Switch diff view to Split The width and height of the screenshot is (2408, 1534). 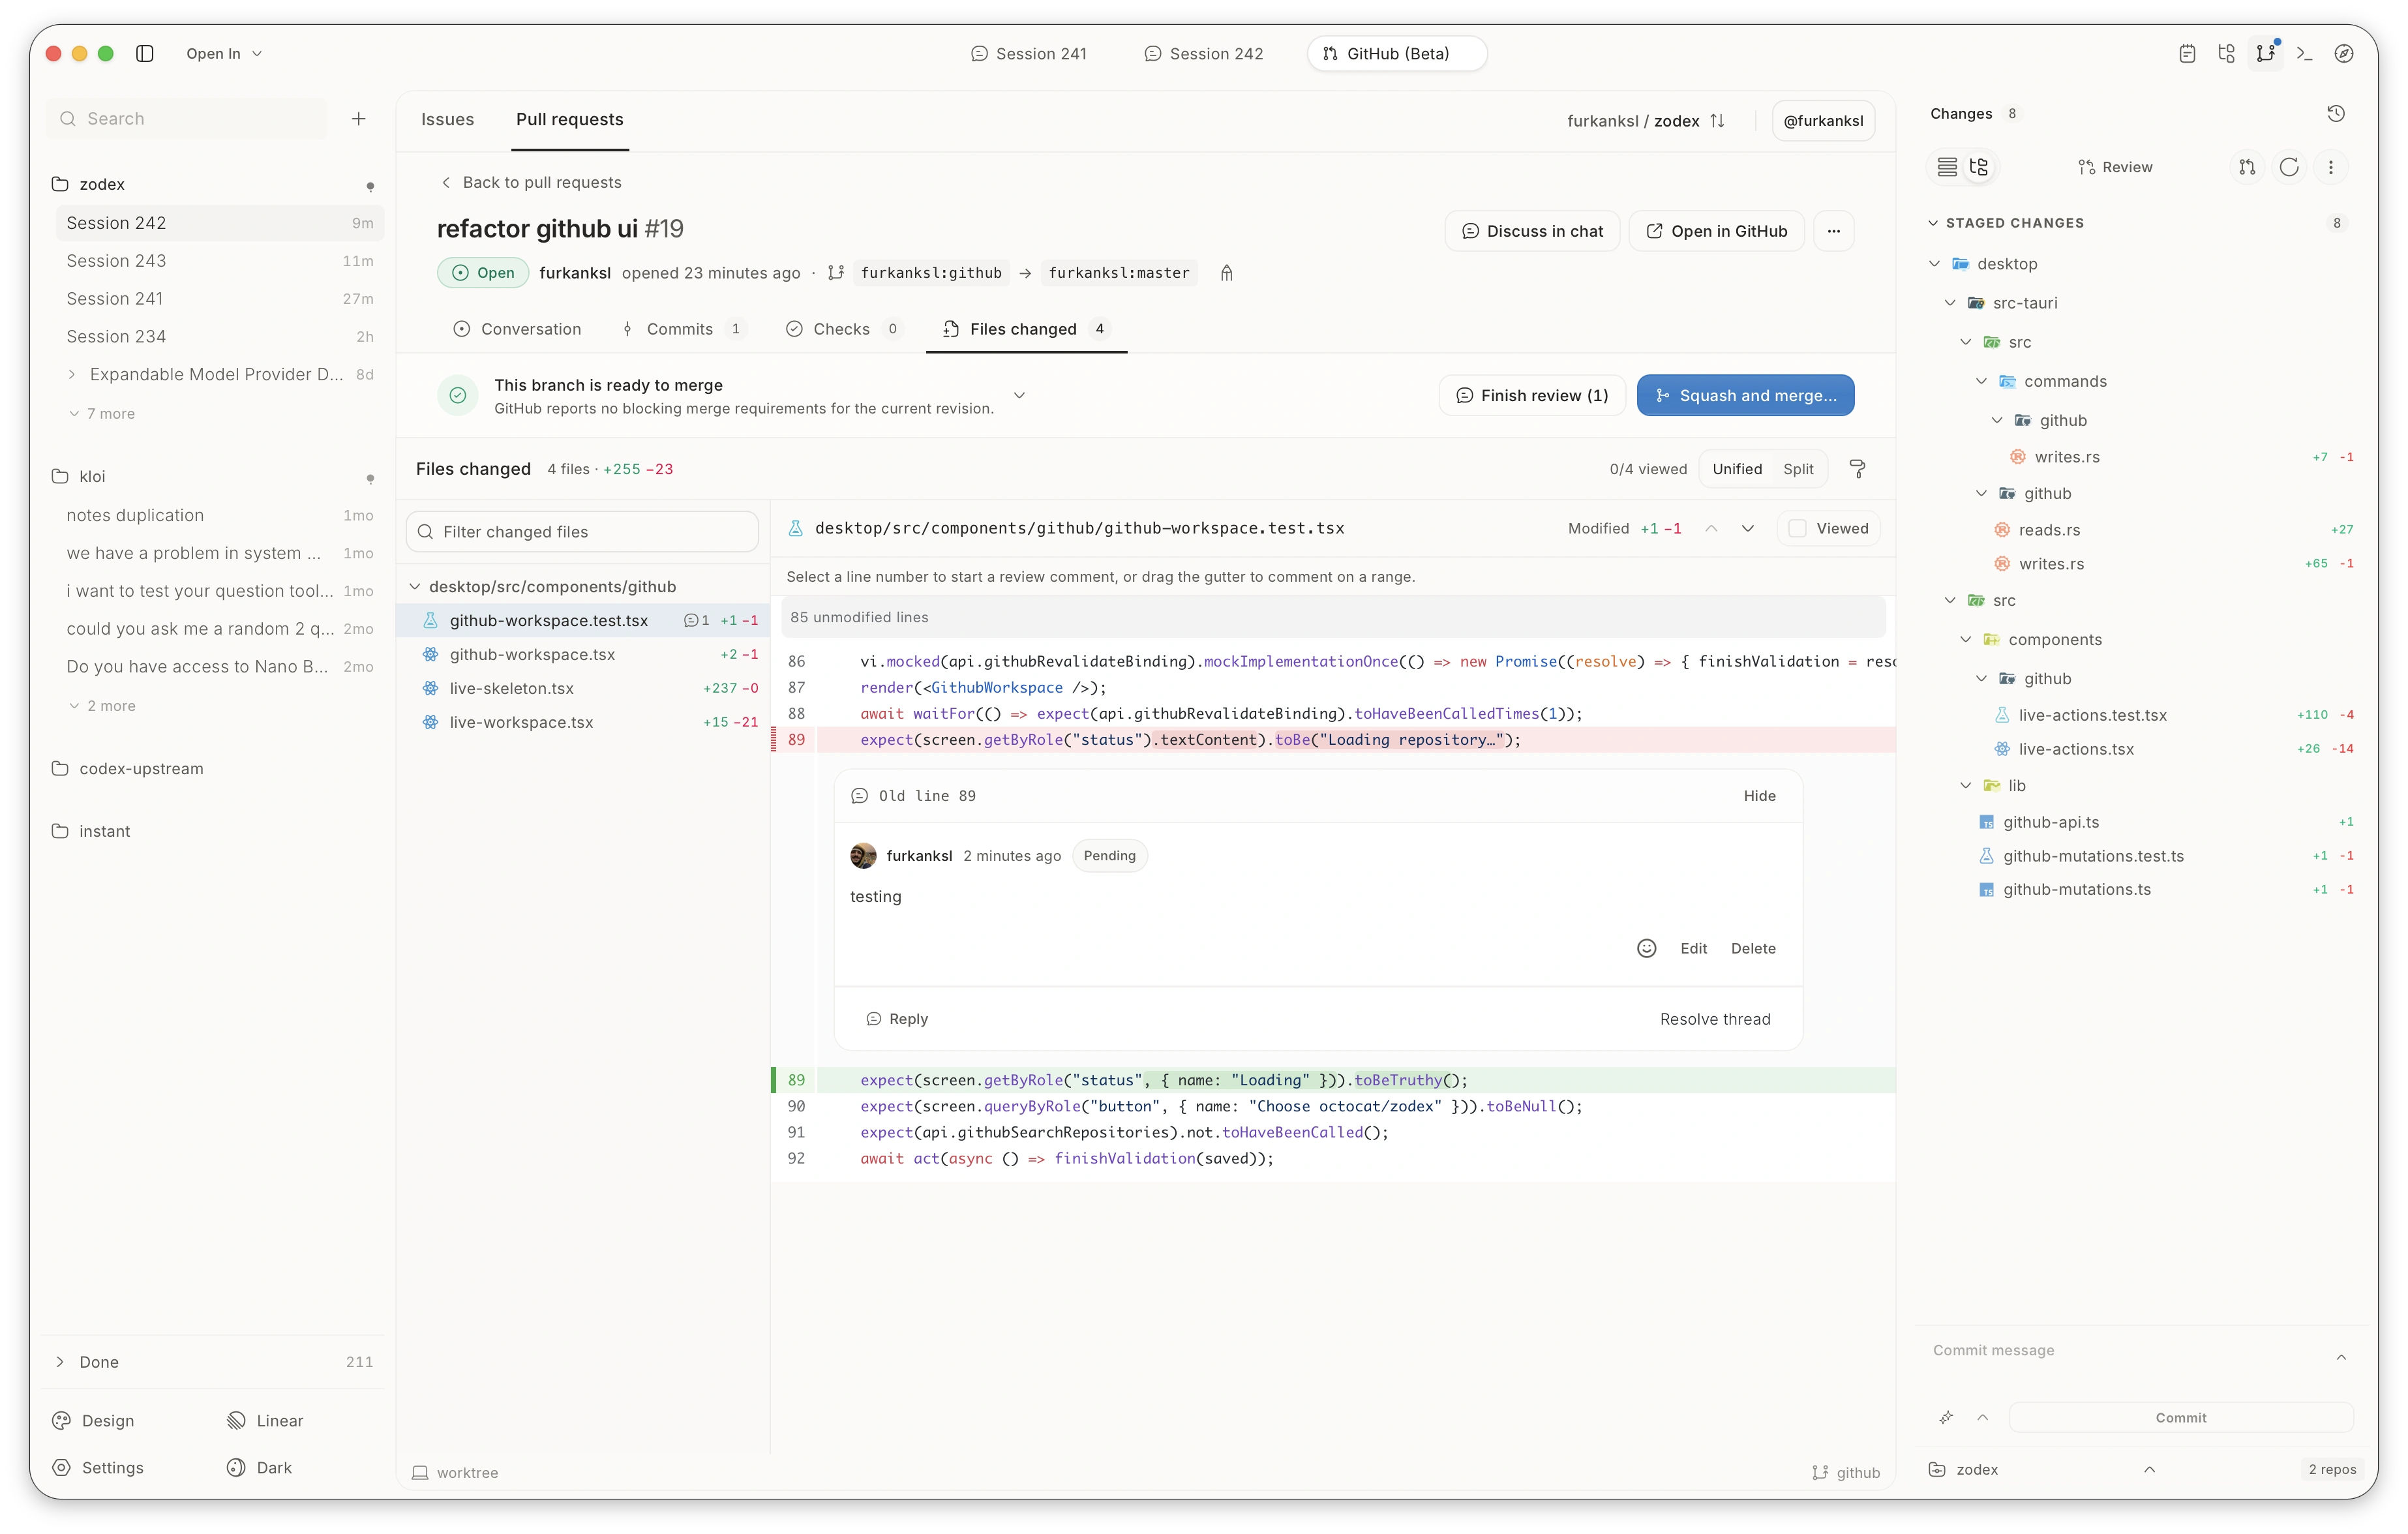click(1797, 469)
